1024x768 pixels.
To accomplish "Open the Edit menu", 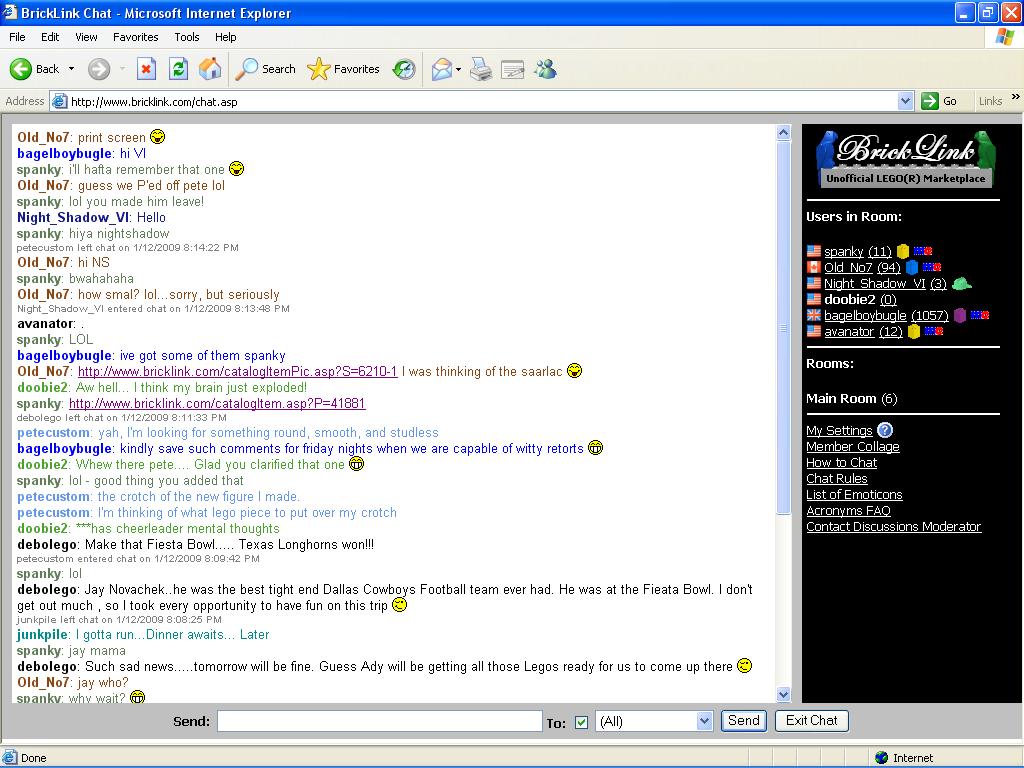I will [x=50, y=37].
